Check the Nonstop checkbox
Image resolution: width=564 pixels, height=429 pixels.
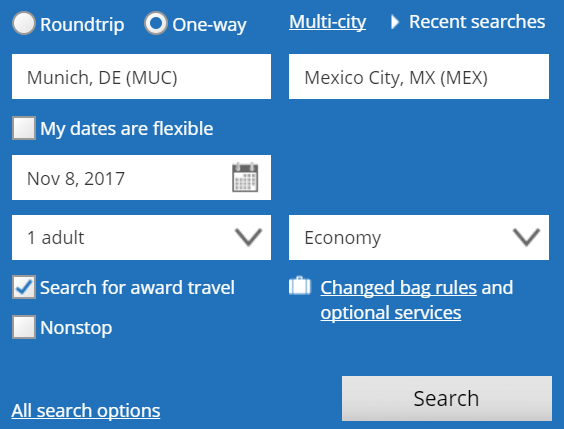[24, 327]
